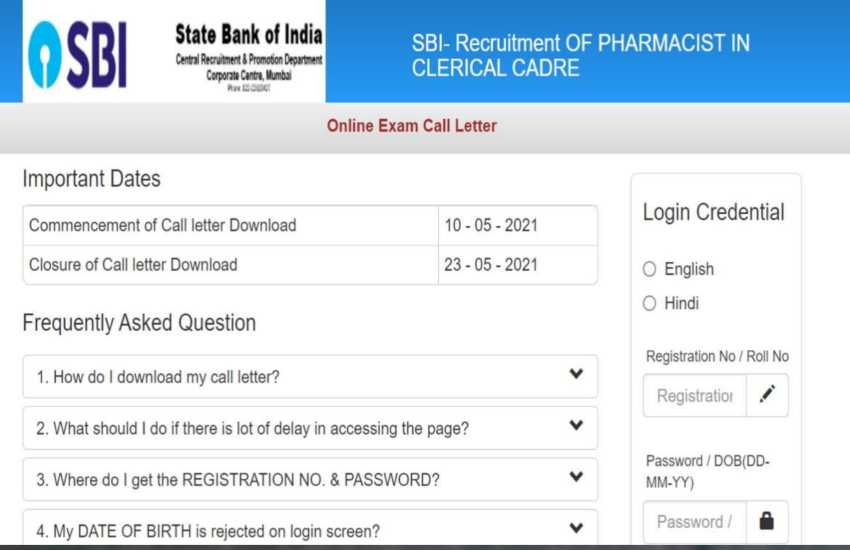Image resolution: width=850 pixels, height=550 pixels.
Task: Expand chevron for Date of Birth rejected question
Action: 576,528
